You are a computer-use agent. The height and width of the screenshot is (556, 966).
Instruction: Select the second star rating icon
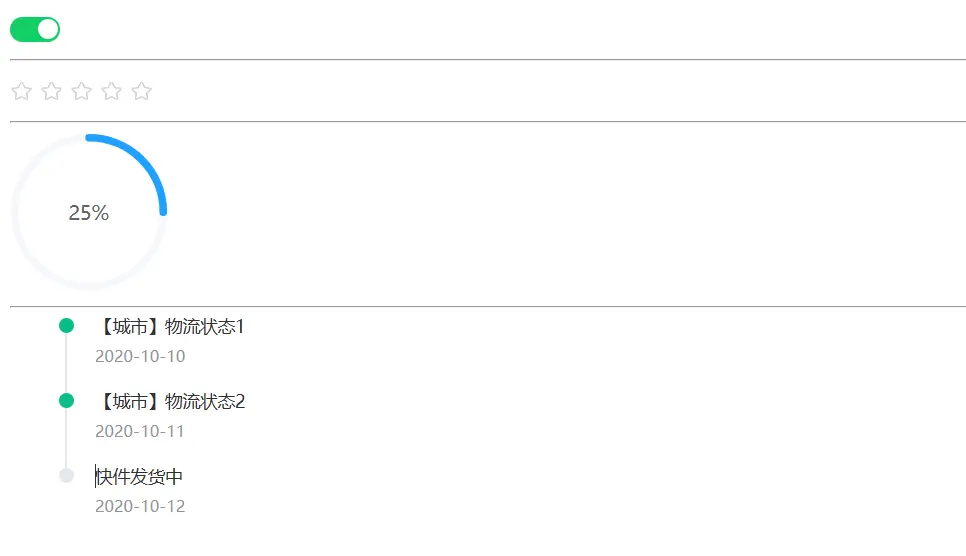pyautogui.click(x=52, y=91)
